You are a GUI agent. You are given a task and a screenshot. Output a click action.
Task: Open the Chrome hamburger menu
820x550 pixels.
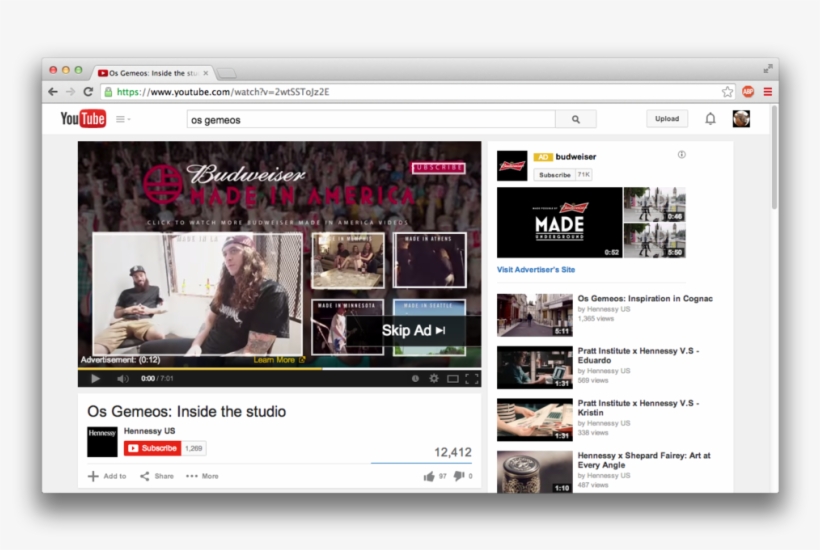[767, 92]
